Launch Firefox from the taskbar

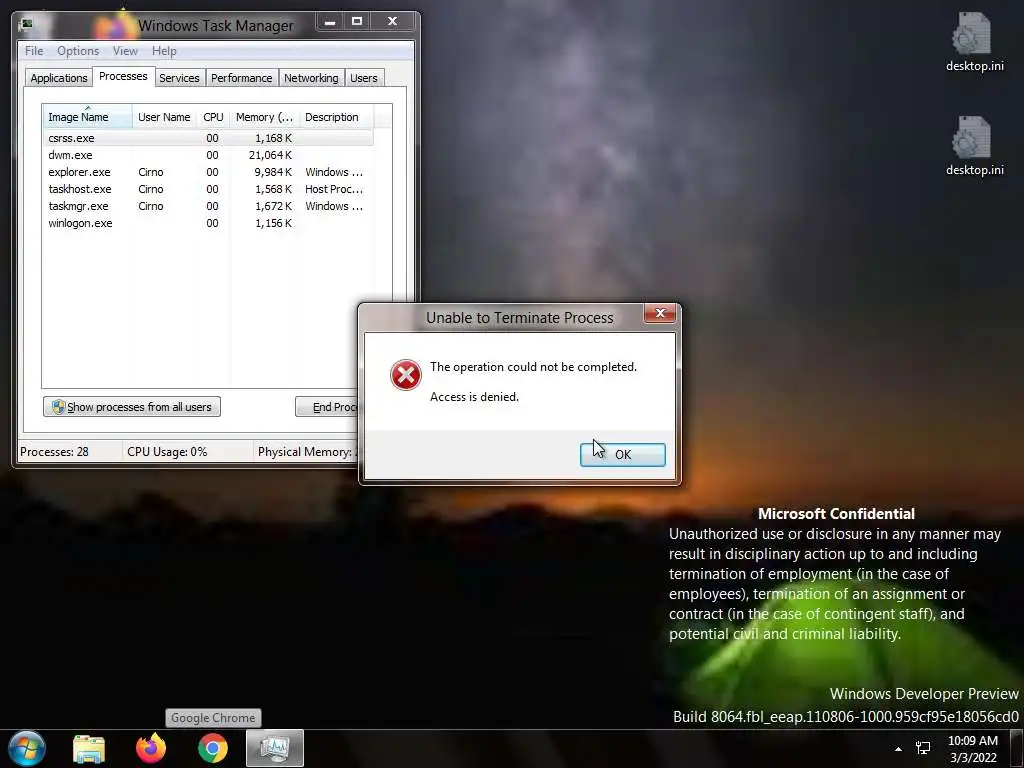(151, 748)
